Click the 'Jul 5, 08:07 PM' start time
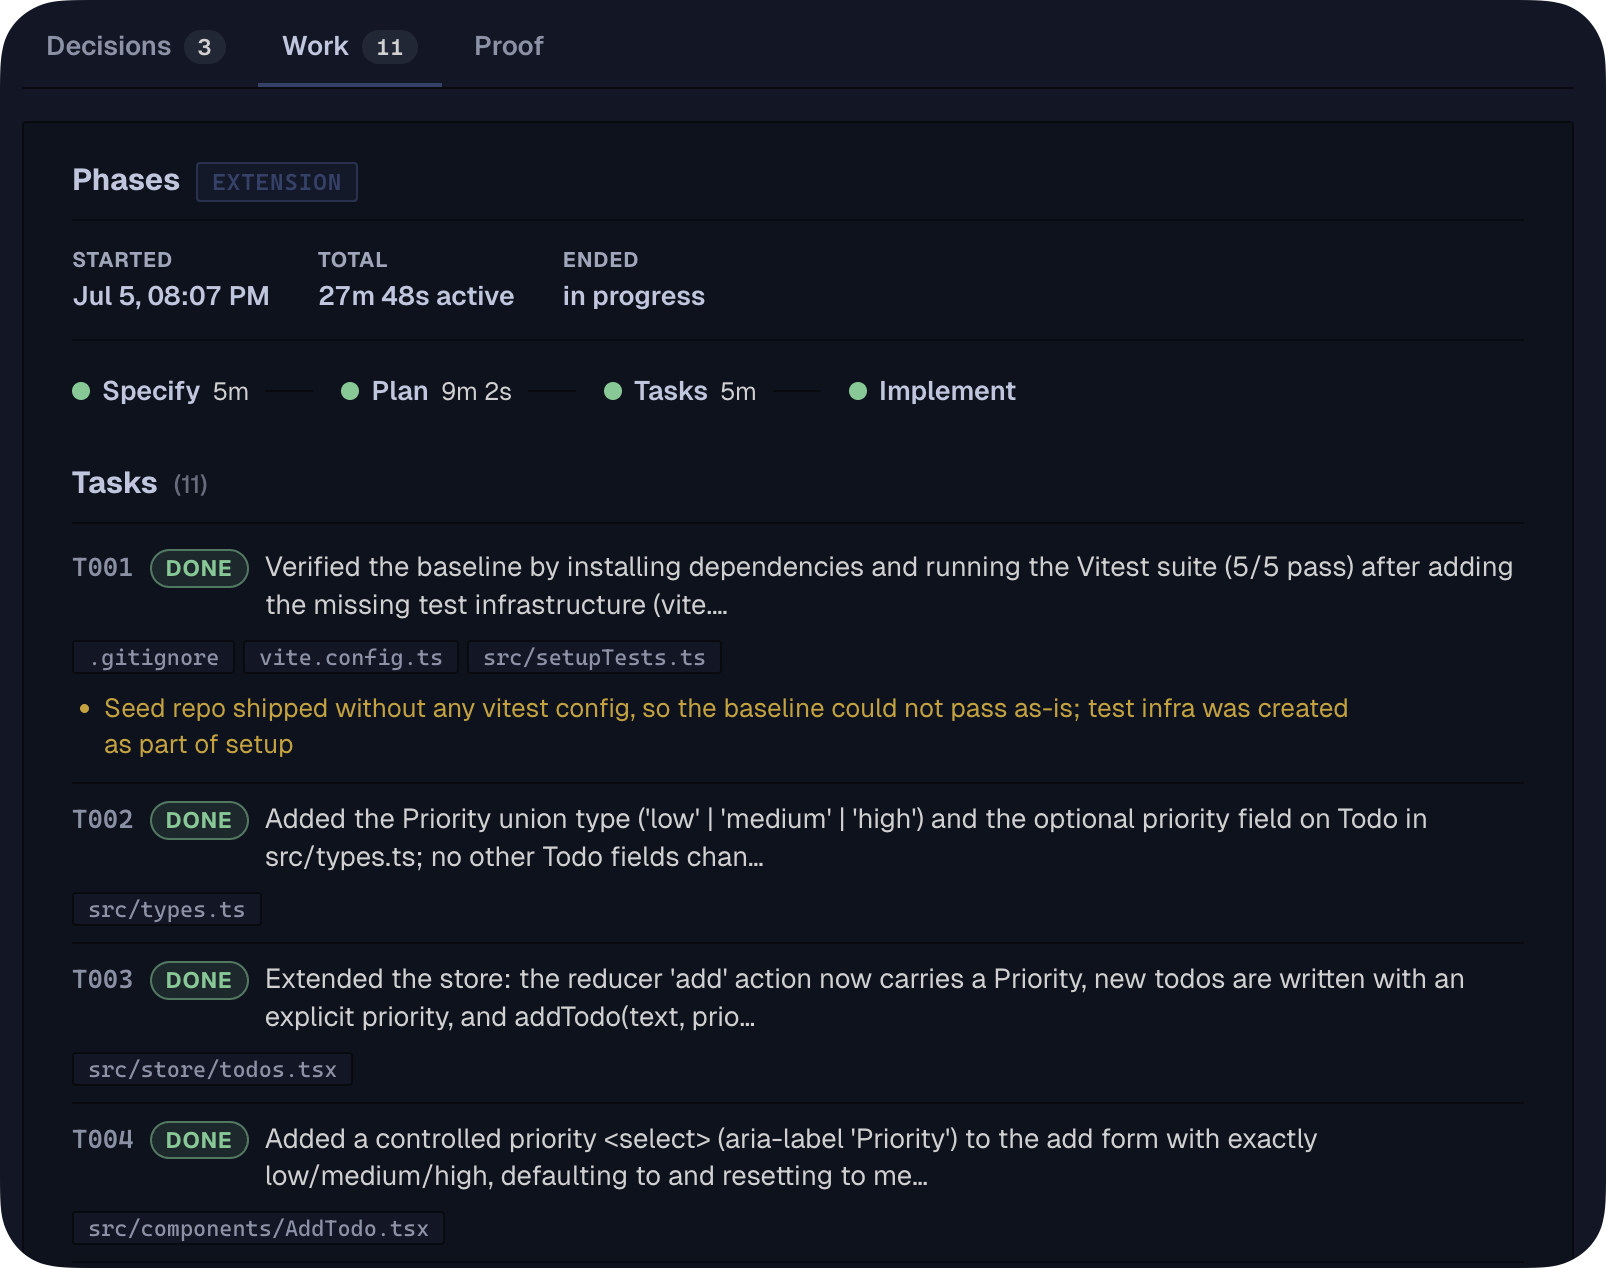This screenshot has width=1606, height=1268. click(171, 296)
